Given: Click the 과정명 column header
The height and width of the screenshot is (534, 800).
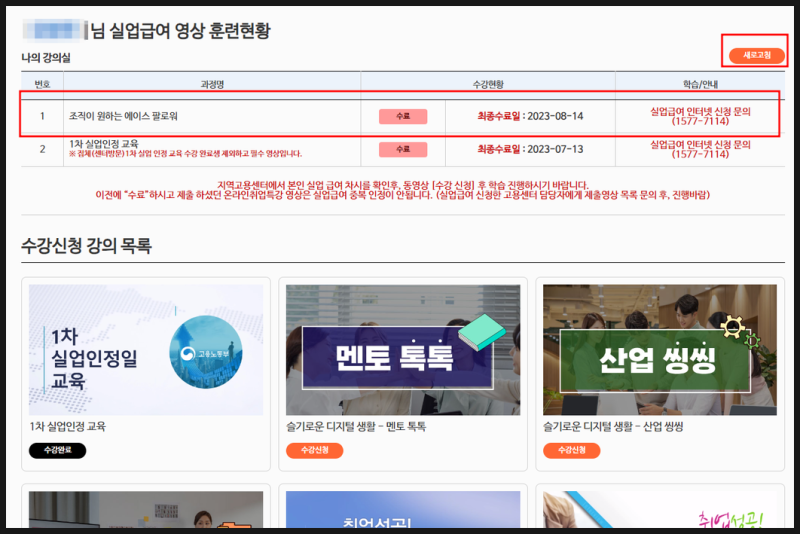Looking at the screenshot, I should click(212, 84).
